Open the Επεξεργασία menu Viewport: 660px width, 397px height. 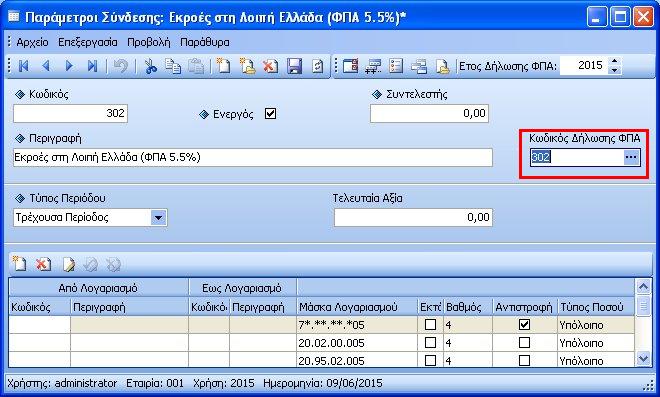(88, 42)
